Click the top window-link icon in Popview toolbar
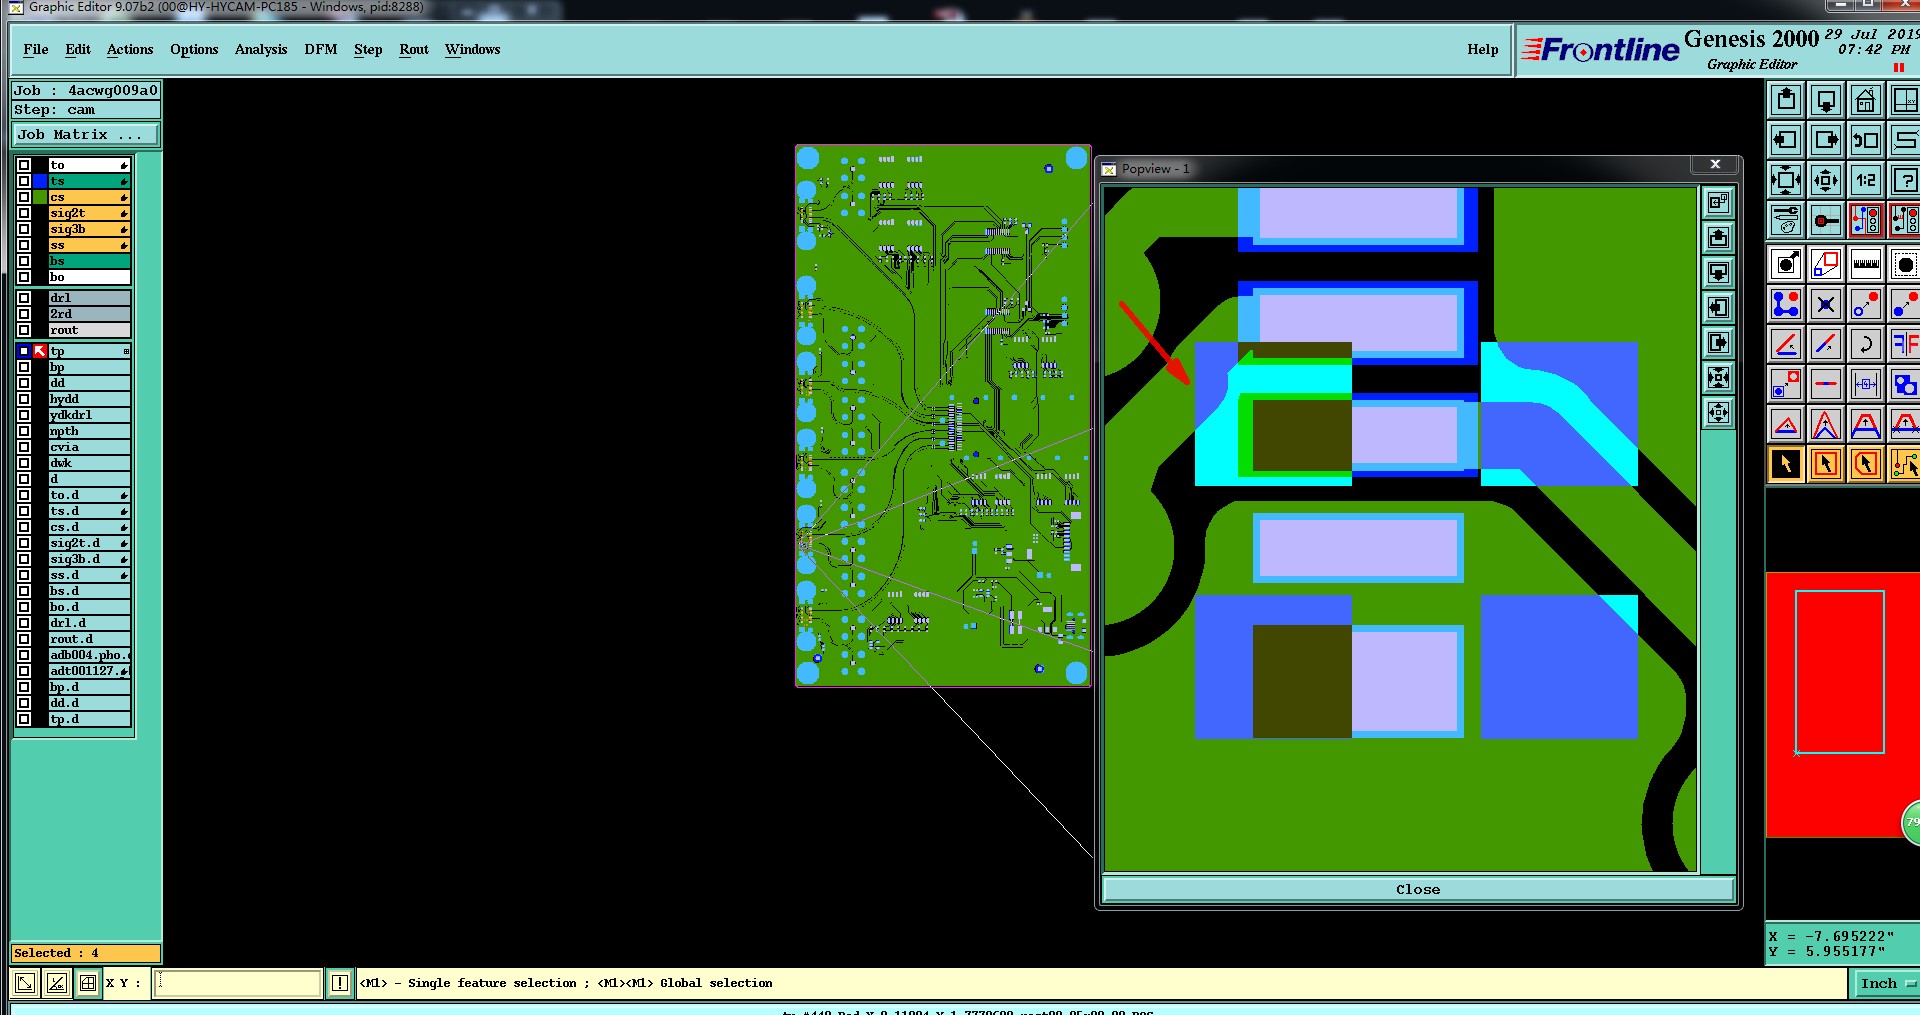The height and width of the screenshot is (1015, 1920). click(x=1718, y=202)
